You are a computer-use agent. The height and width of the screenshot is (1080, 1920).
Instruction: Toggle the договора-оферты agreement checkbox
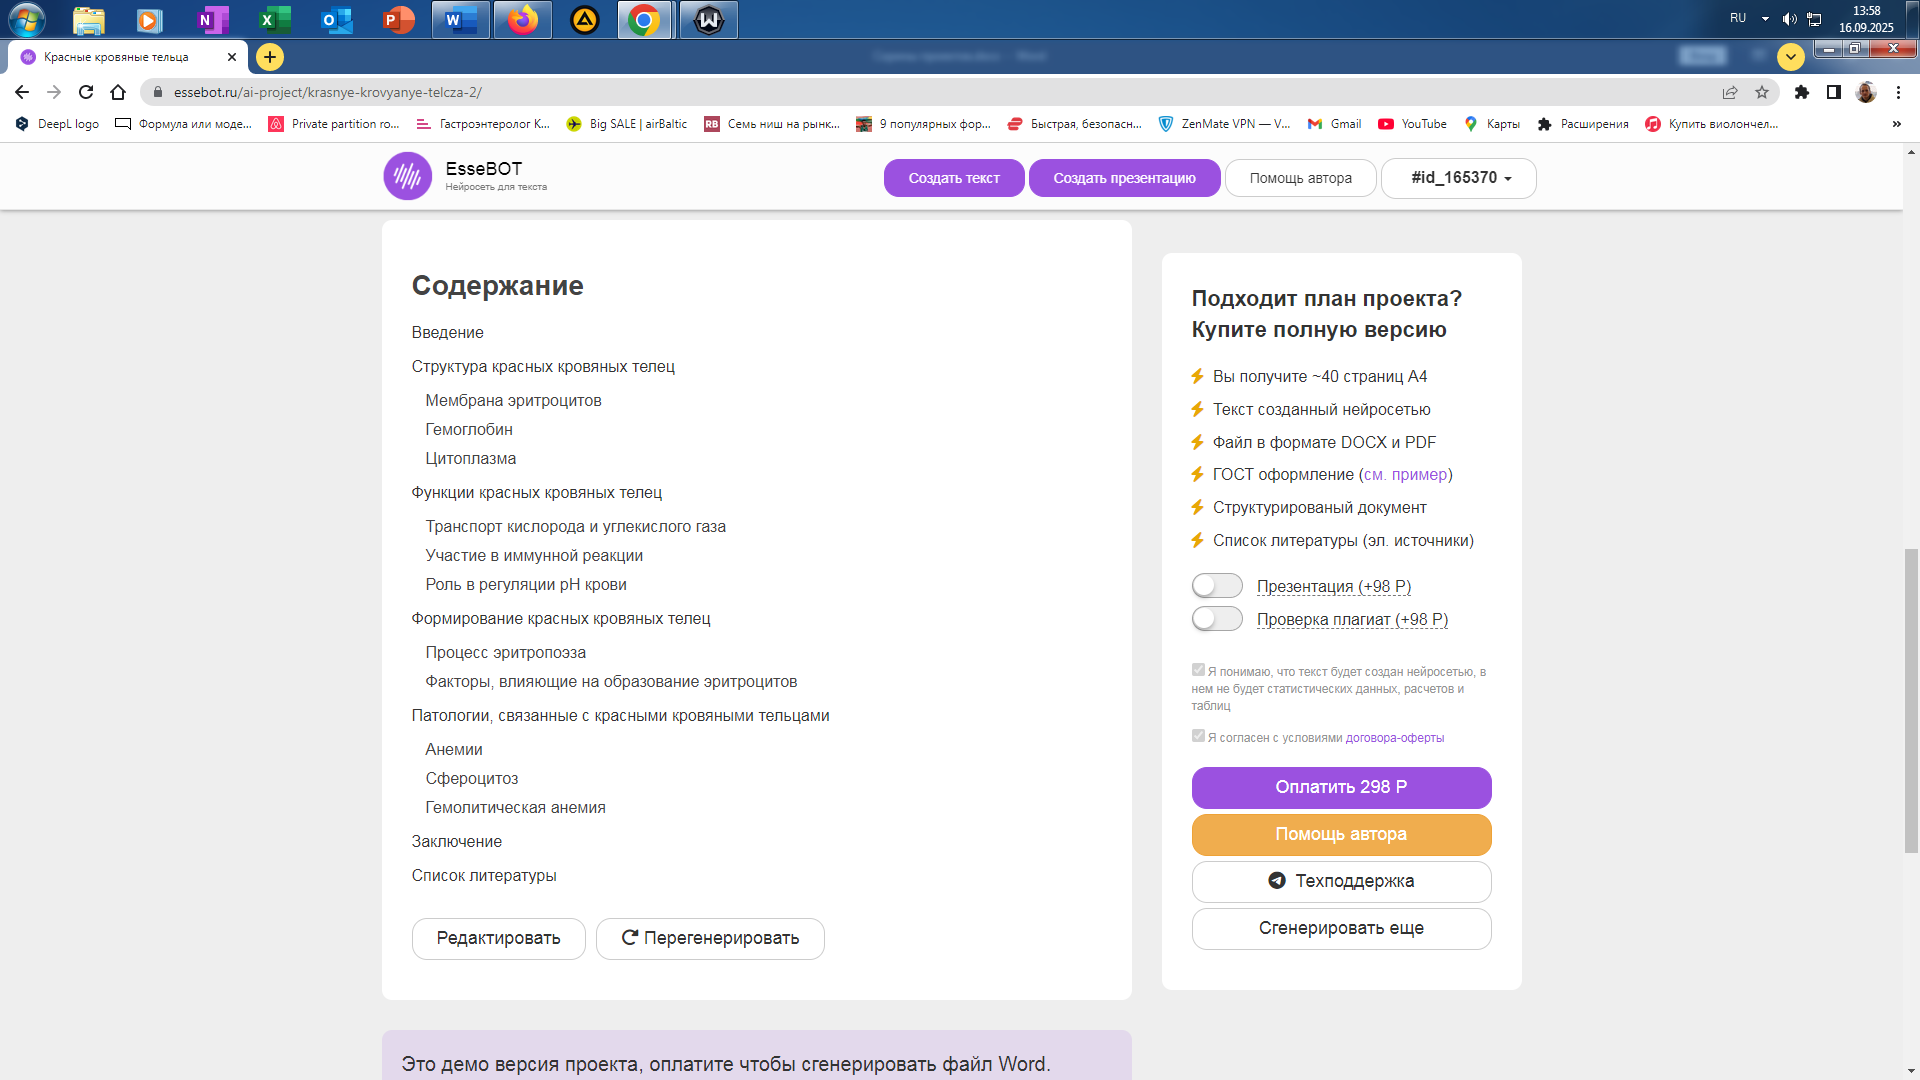coord(1198,736)
